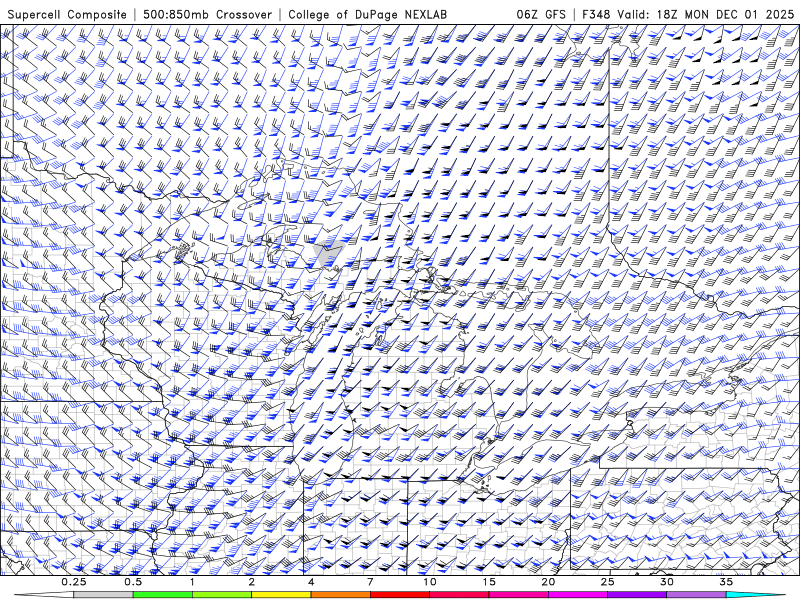The width and height of the screenshot is (800, 600).
Task: Click the yellow color bar segment after 2
Action: (281, 595)
